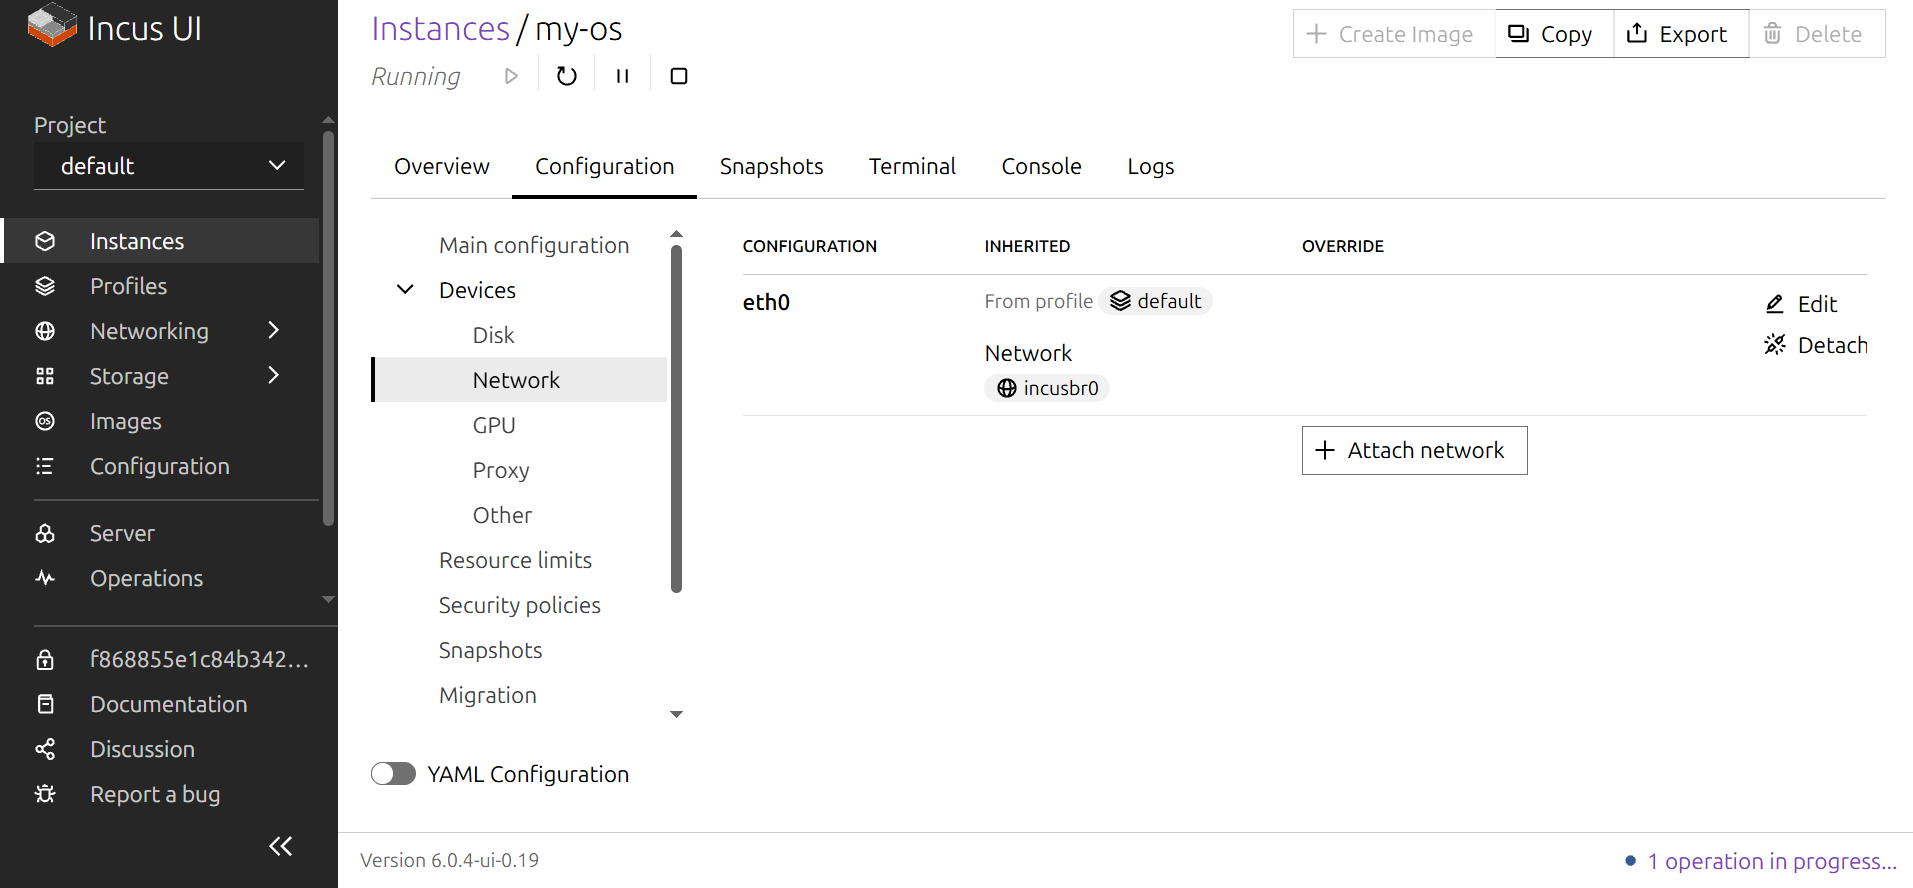View the operation in progress status

1770,861
